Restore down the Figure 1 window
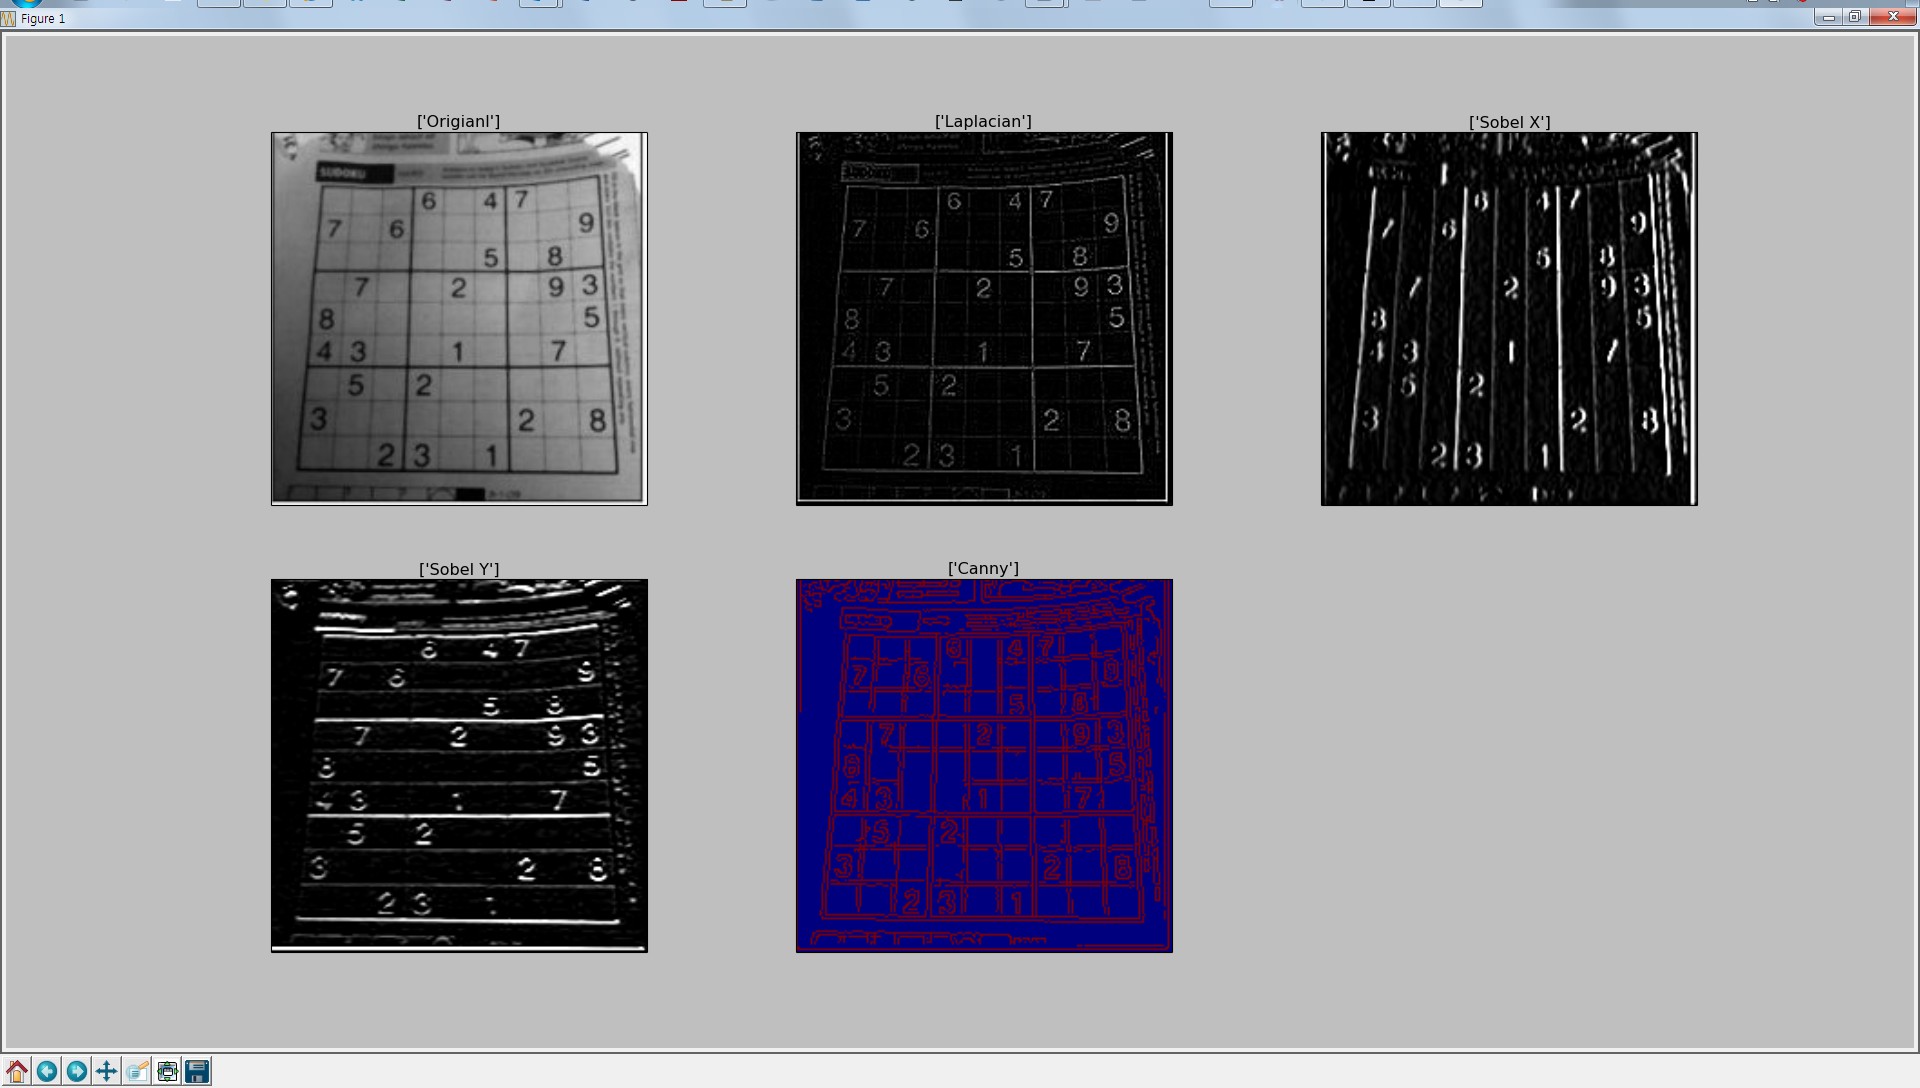 [1855, 17]
